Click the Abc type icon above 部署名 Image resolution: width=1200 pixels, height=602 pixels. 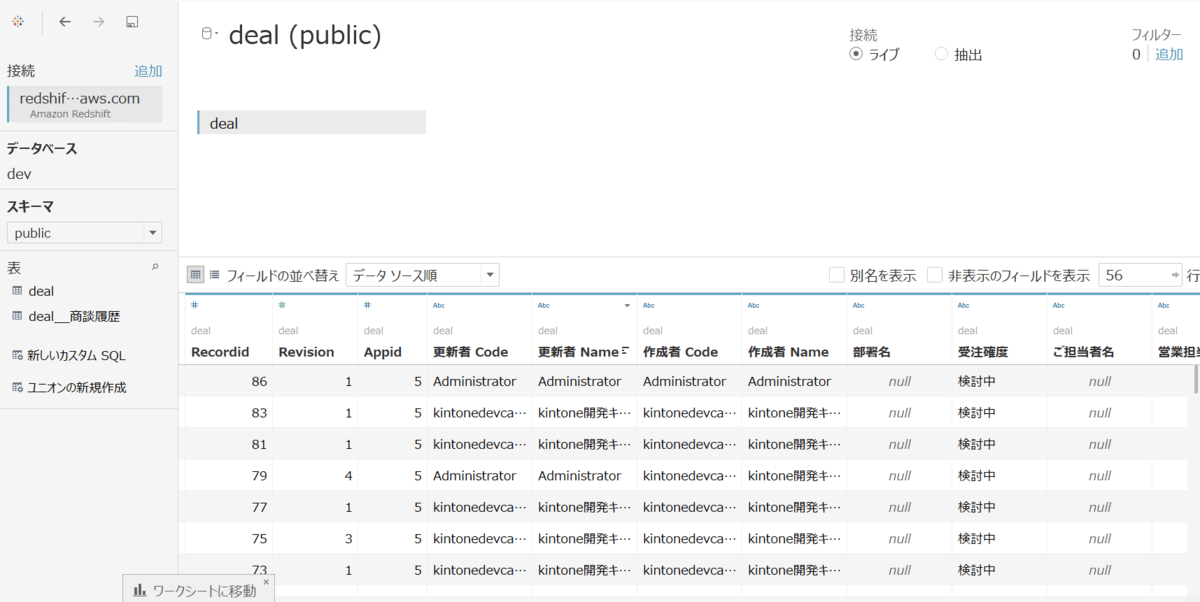click(859, 305)
